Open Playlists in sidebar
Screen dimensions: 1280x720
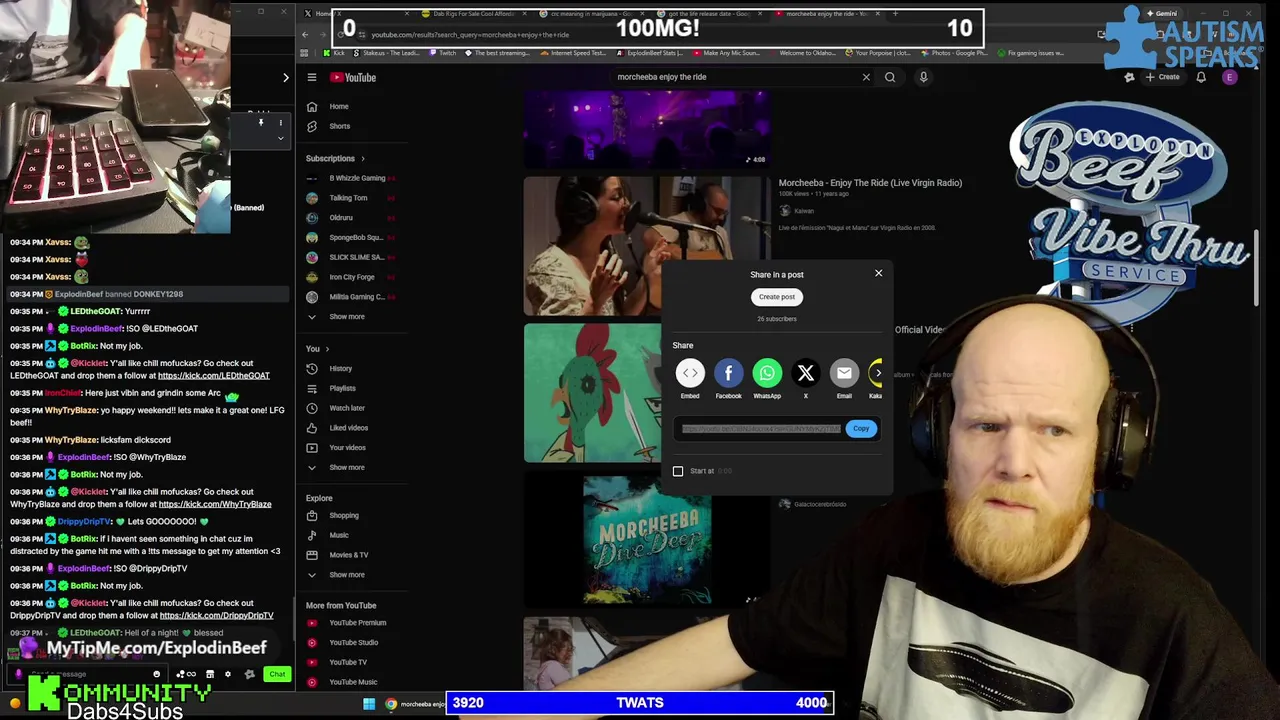(x=342, y=388)
